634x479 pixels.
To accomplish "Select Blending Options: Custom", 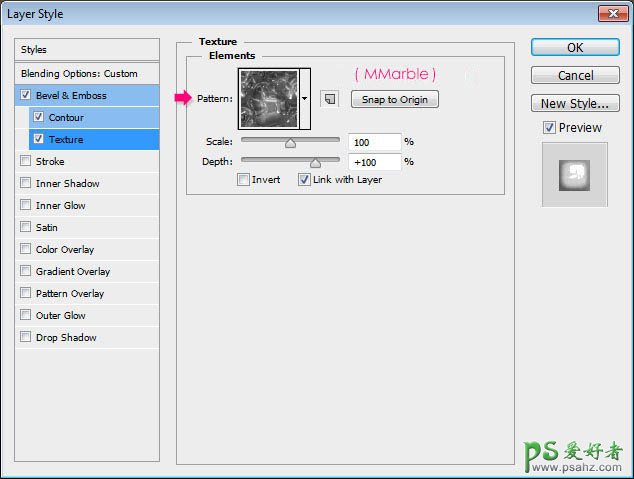I will point(79,73).
